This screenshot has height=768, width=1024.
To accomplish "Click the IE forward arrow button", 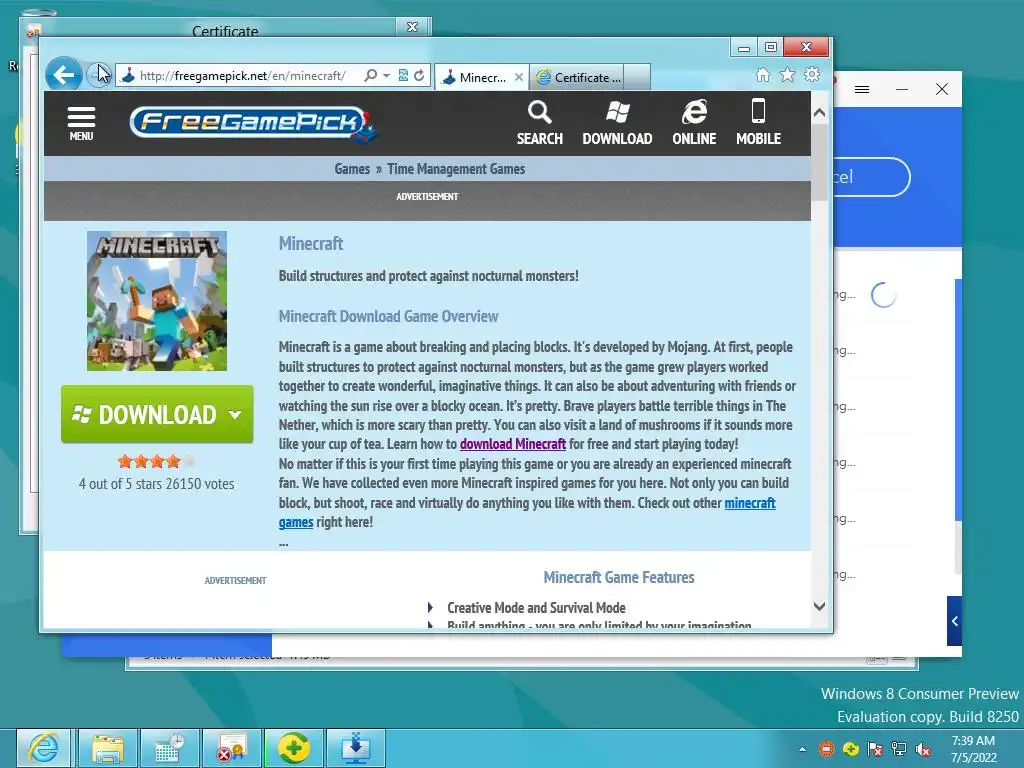I will (x=99, y=75).
